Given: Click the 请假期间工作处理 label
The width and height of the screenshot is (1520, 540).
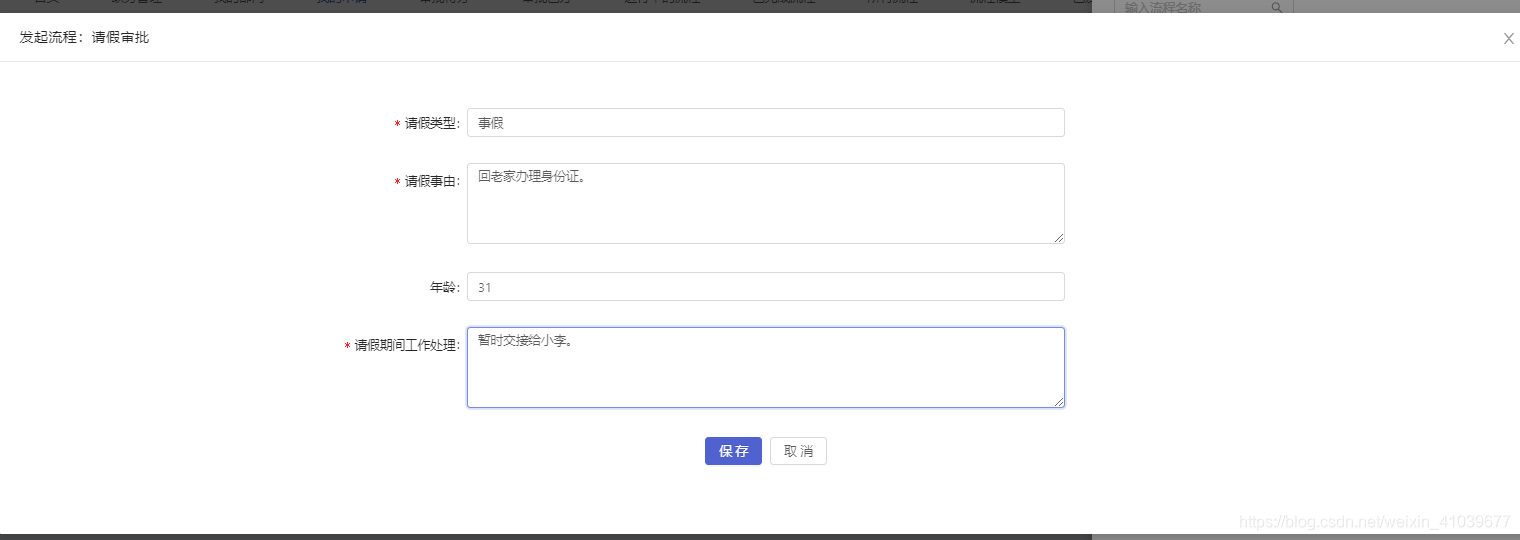Looking at the screenshot, I should [x=407, y=345].
